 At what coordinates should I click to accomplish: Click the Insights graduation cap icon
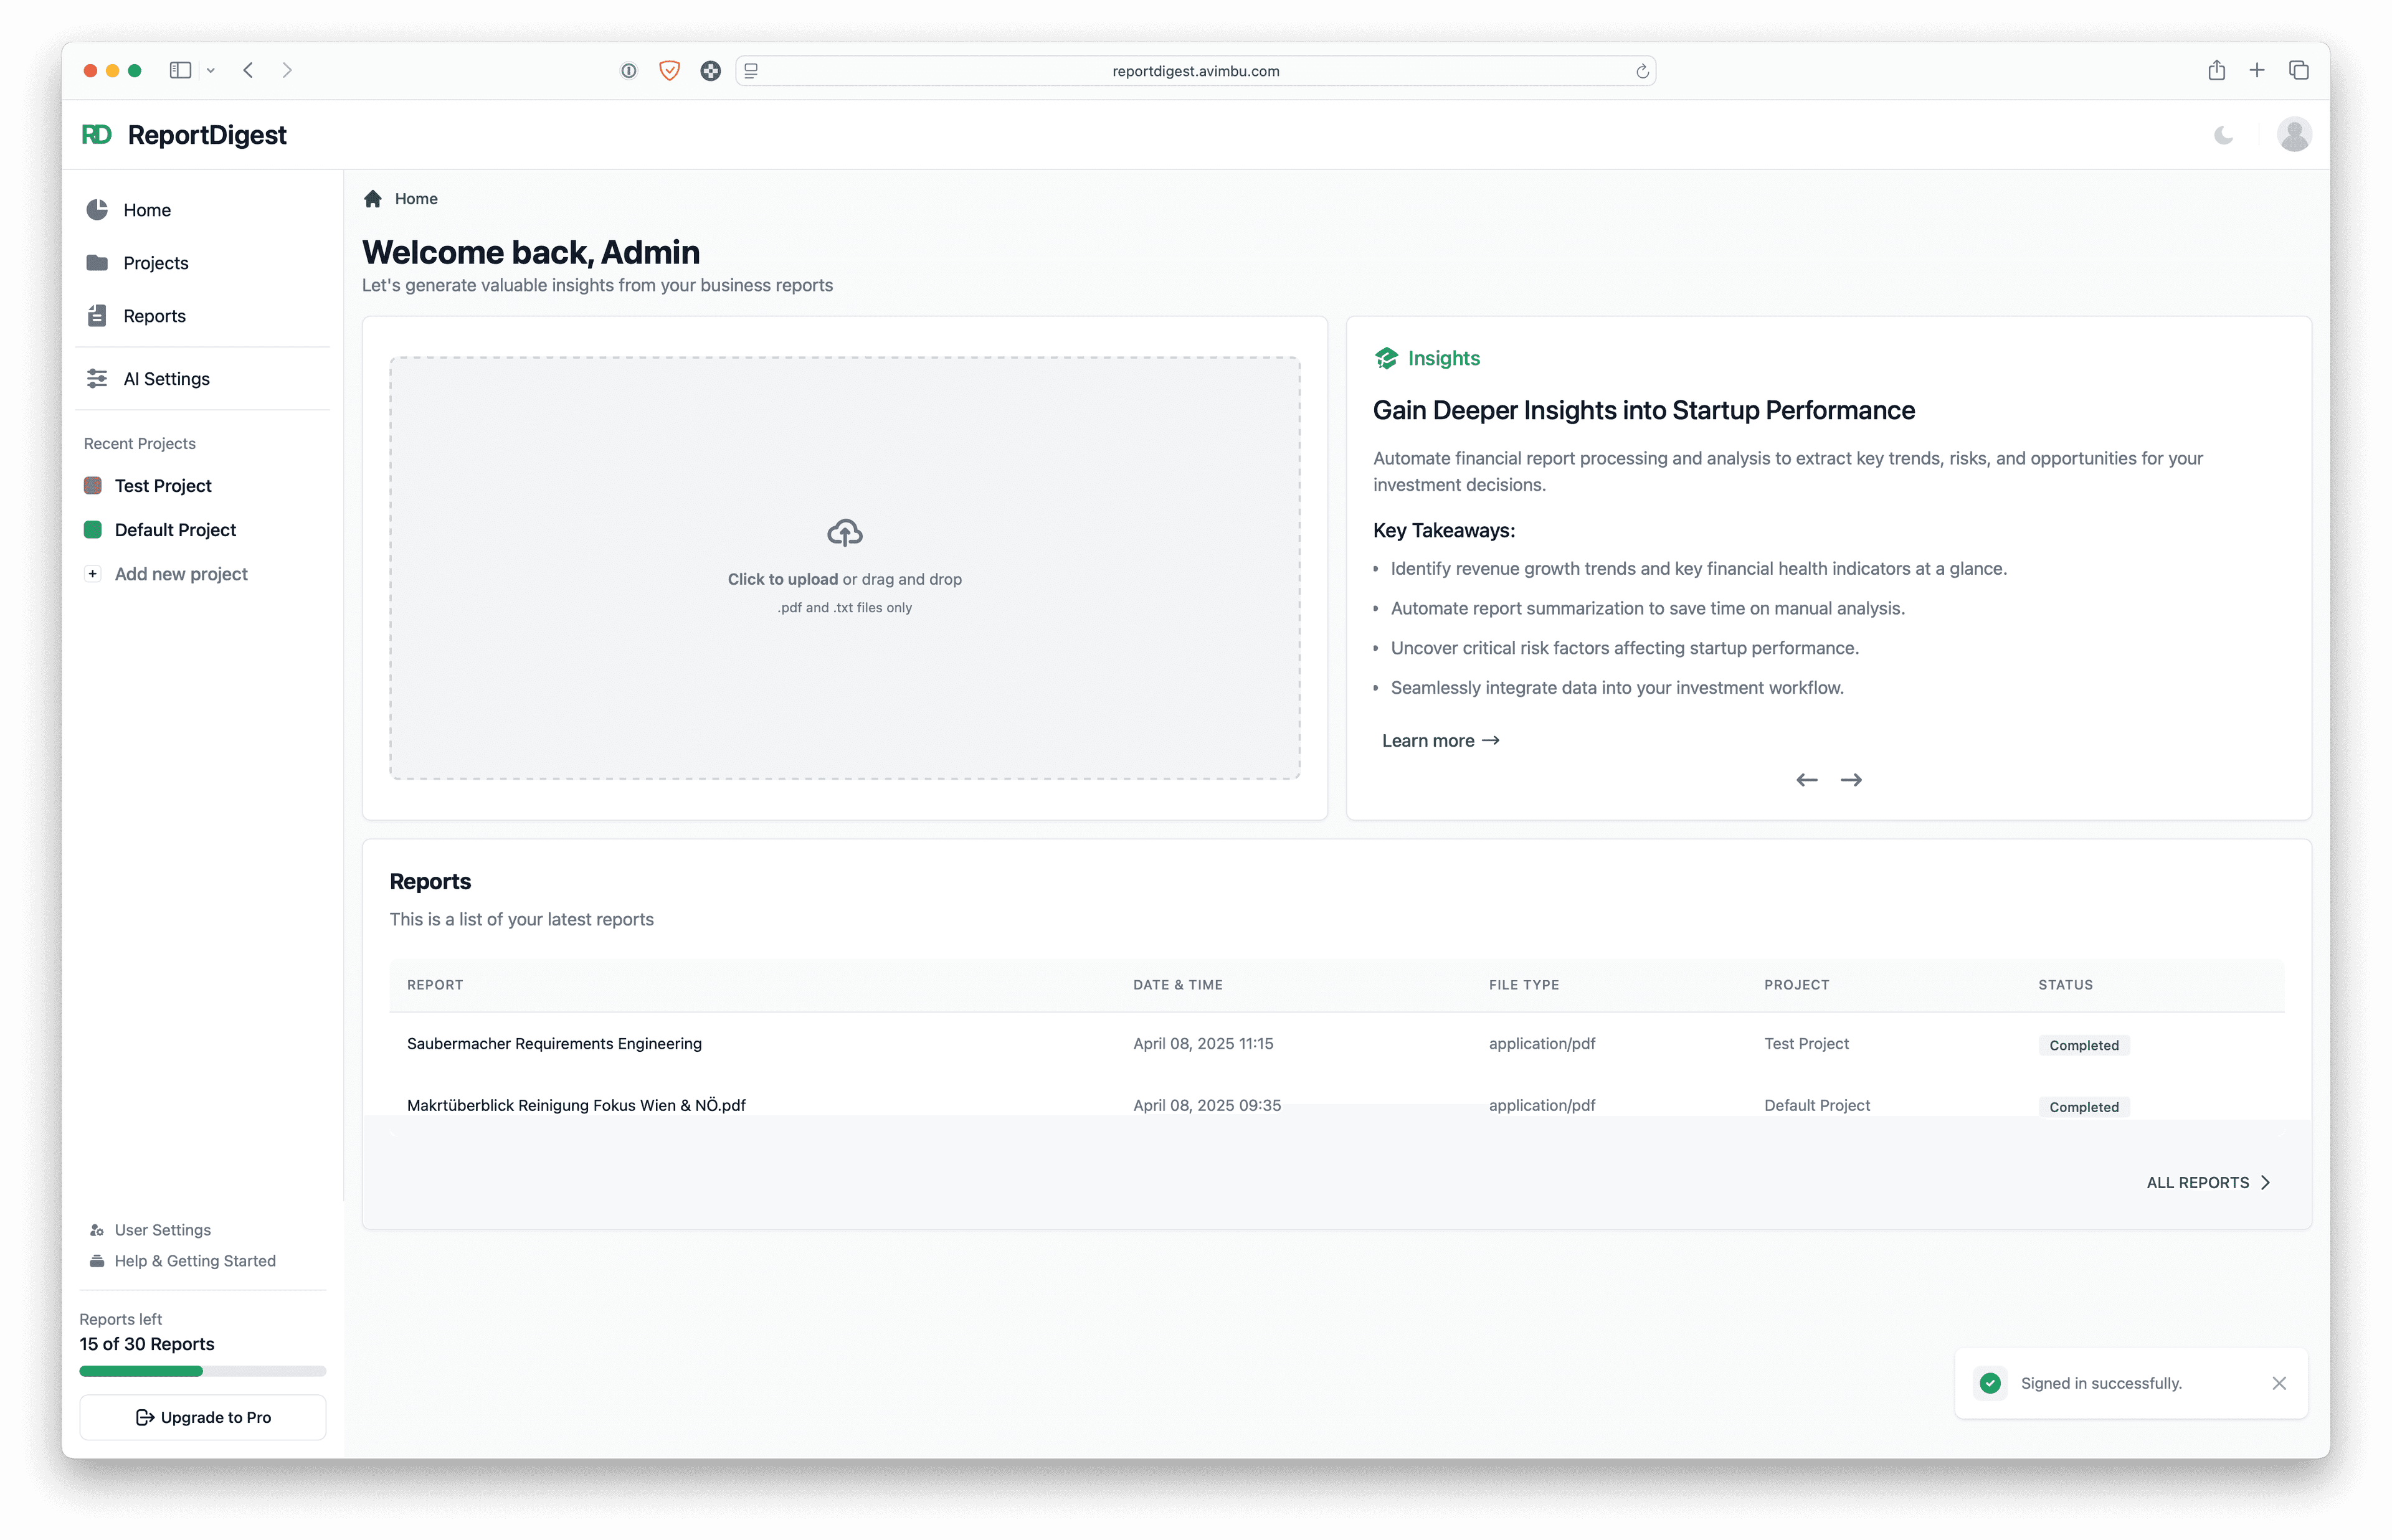pos(1386,358)
